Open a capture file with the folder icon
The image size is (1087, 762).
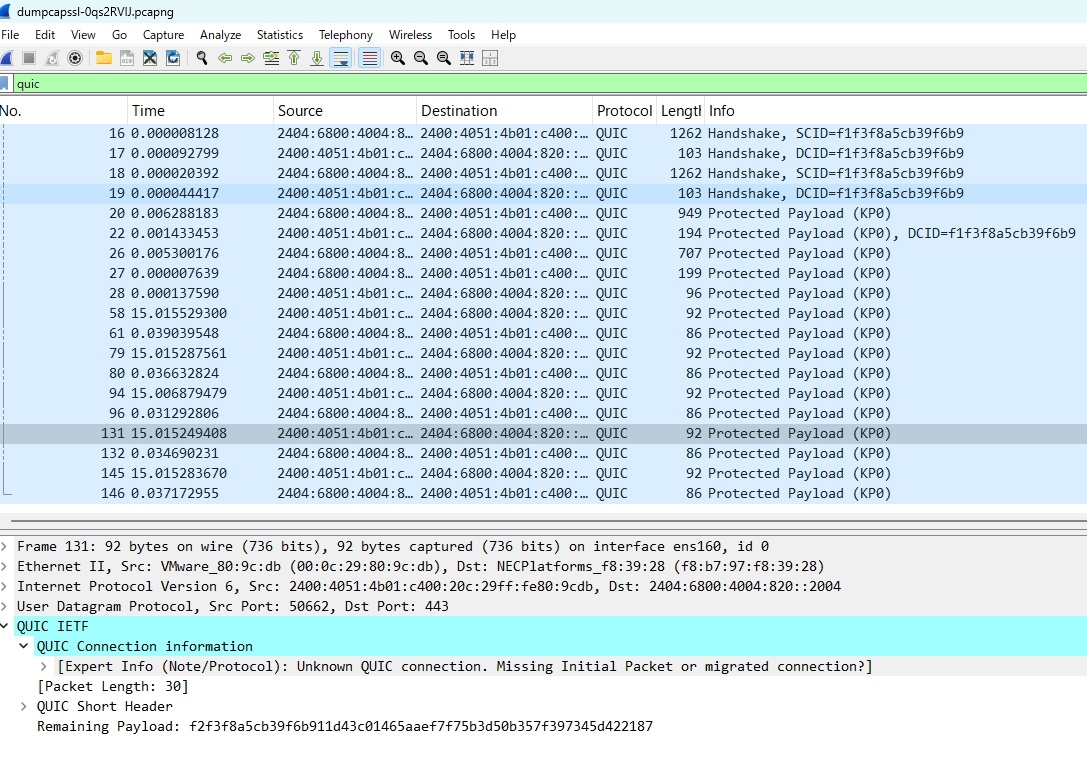coord(104,58)
